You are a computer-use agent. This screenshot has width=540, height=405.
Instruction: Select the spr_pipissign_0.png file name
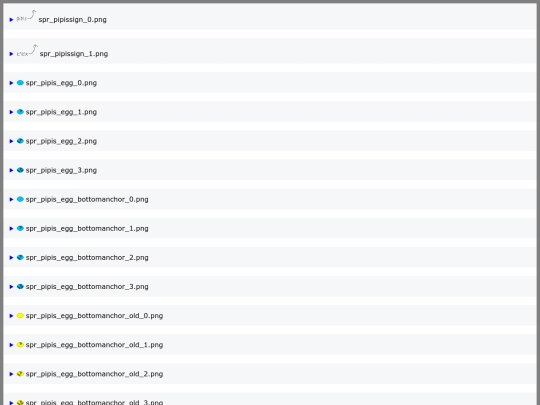72,20
